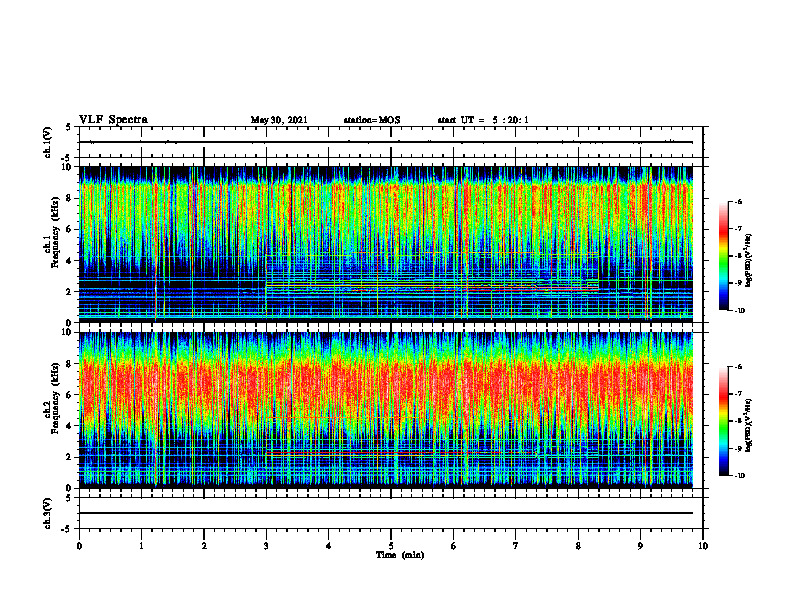Click the "ch.1(V)" axis label
The height and width of the screenshot is (612, 792).
coord(48,142)
